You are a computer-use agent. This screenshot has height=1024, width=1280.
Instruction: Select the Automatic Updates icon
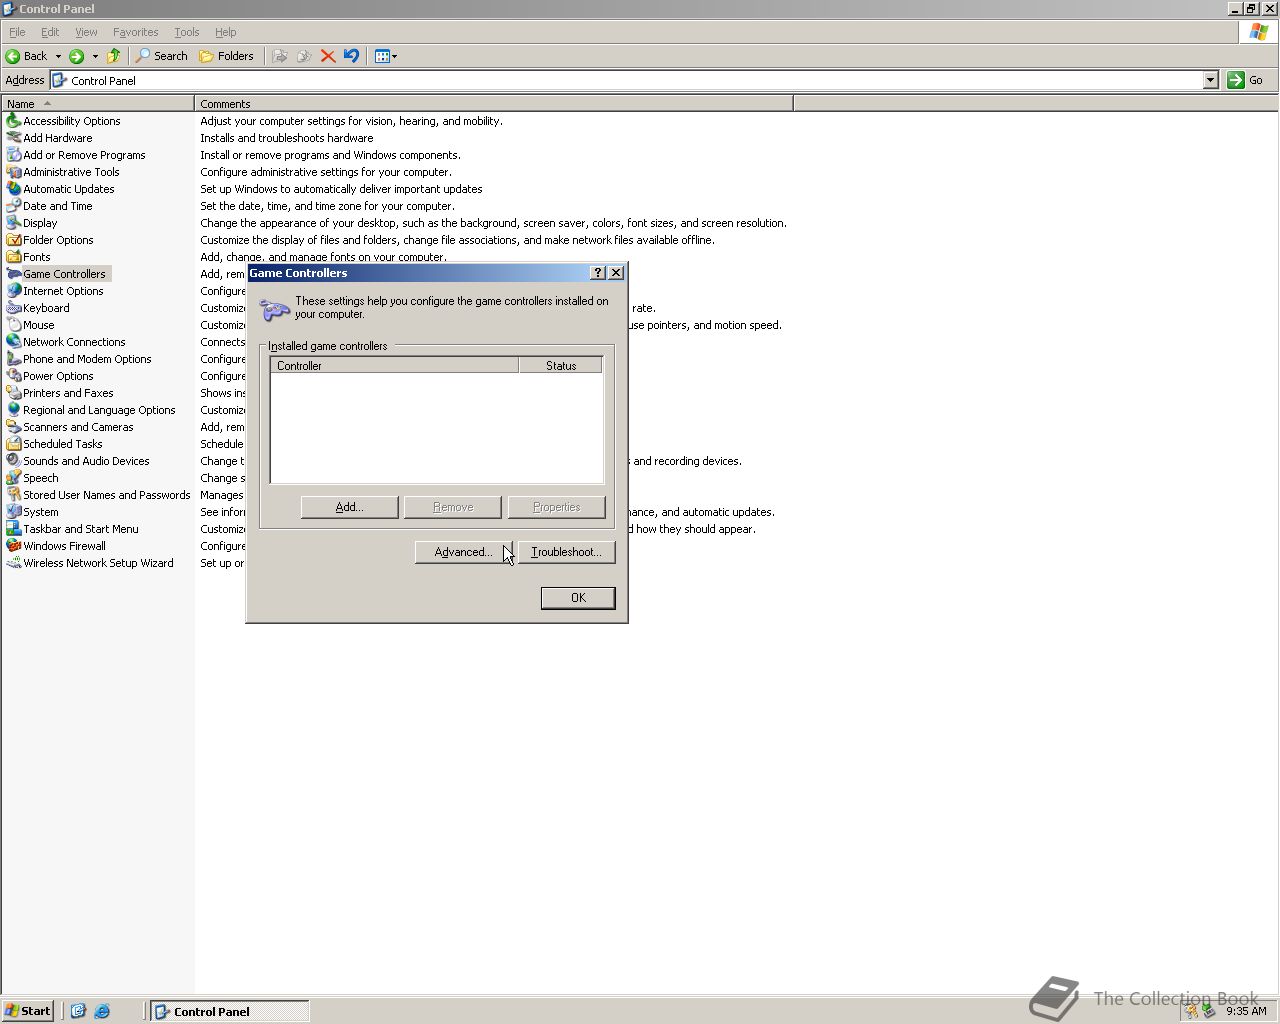click(x=13, y=189)
